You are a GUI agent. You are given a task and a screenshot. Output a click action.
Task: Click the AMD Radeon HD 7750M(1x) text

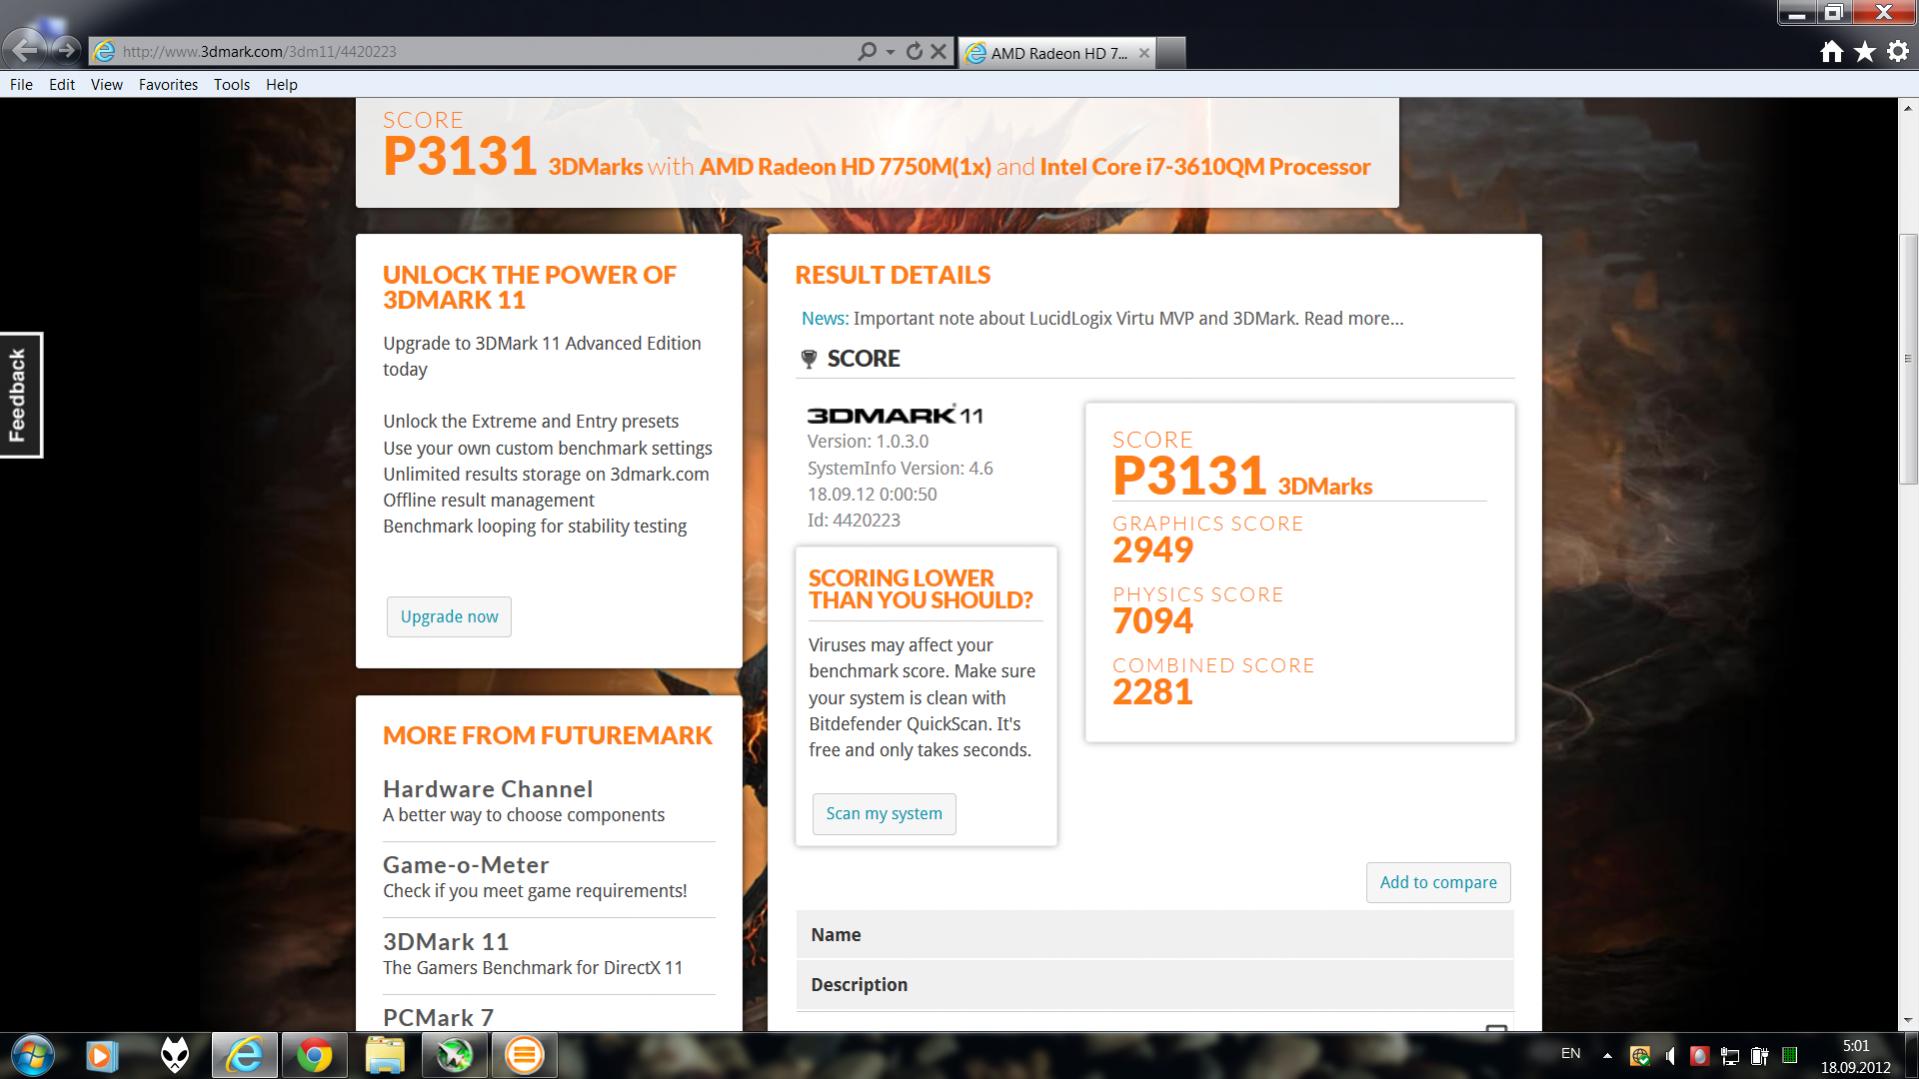click(845, 167)
